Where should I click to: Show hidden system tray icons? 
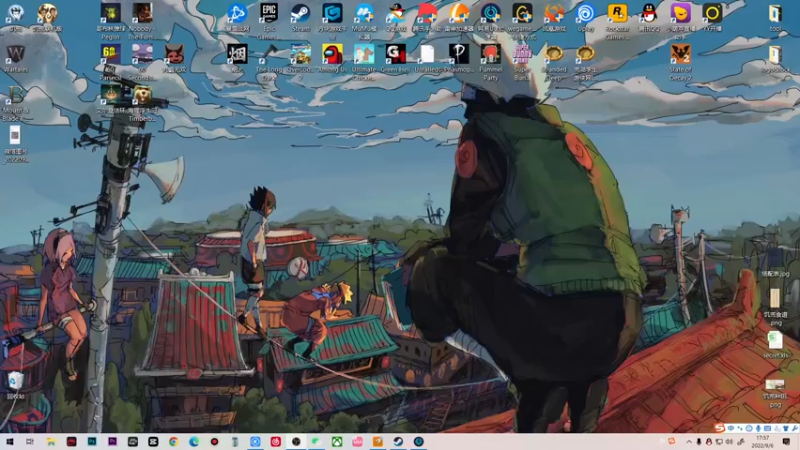point(689,442)
